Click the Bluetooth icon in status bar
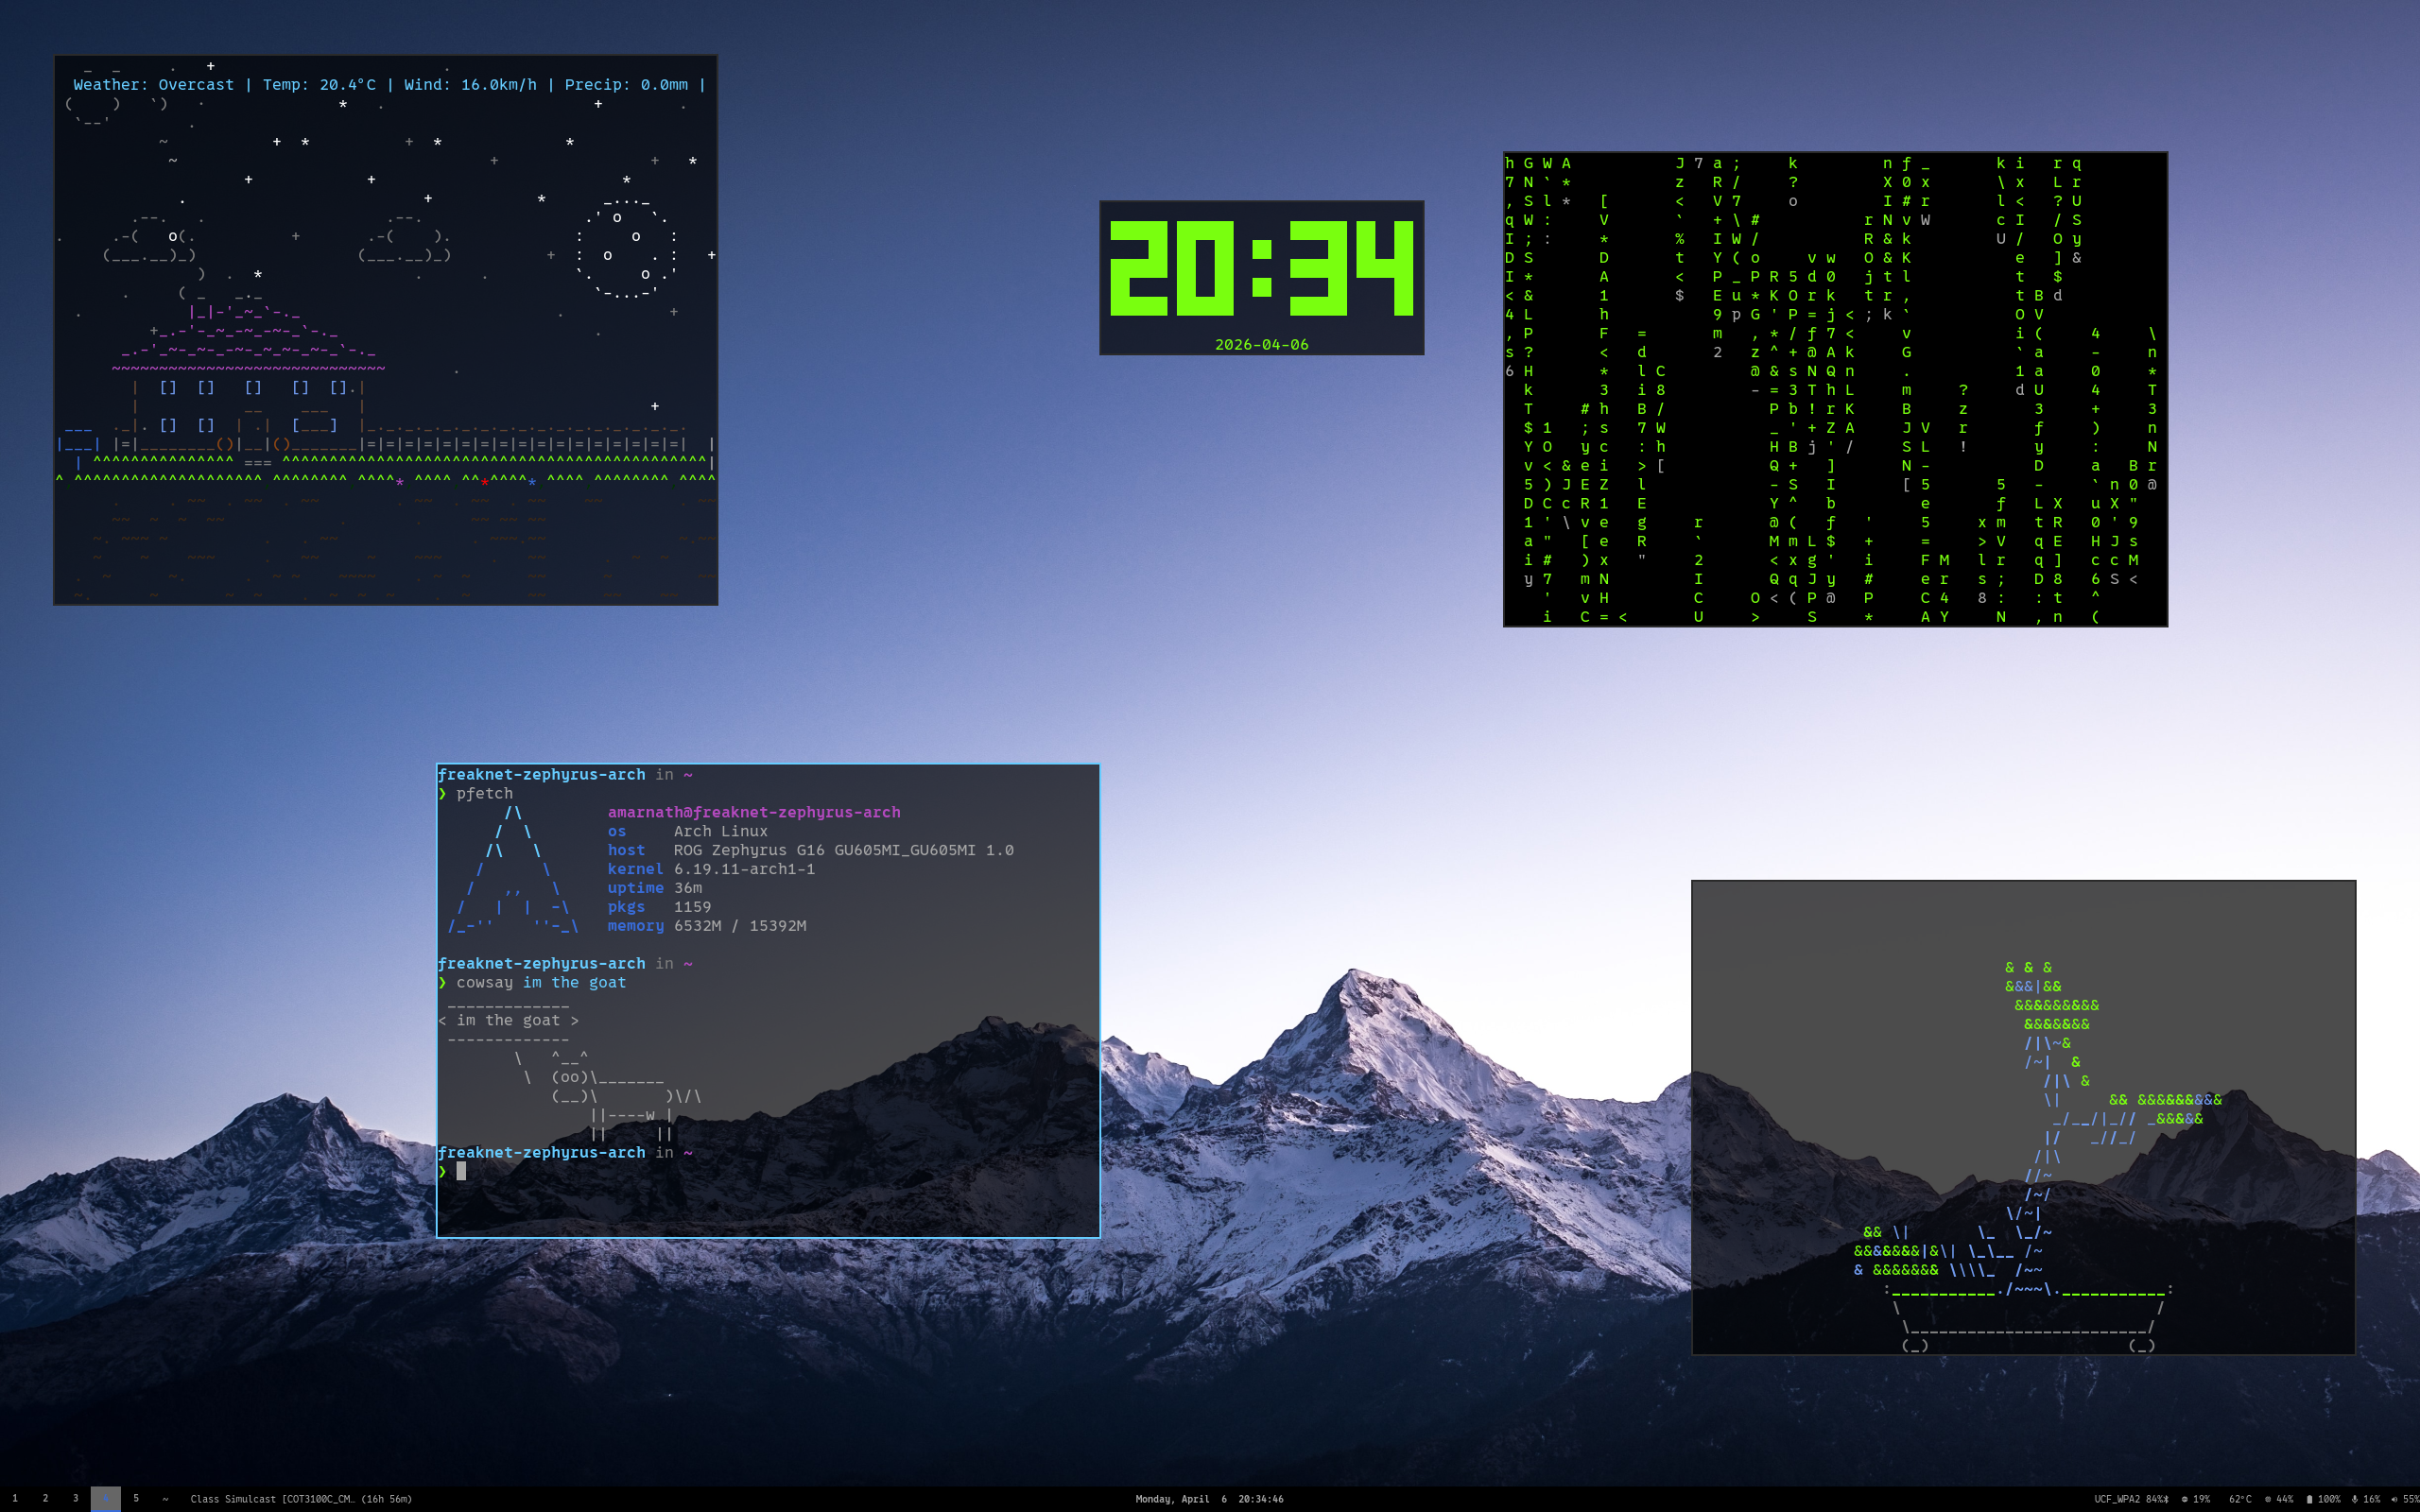The width and height of the screenshot is (2420, 1512). click(x=2166, y=1499)
